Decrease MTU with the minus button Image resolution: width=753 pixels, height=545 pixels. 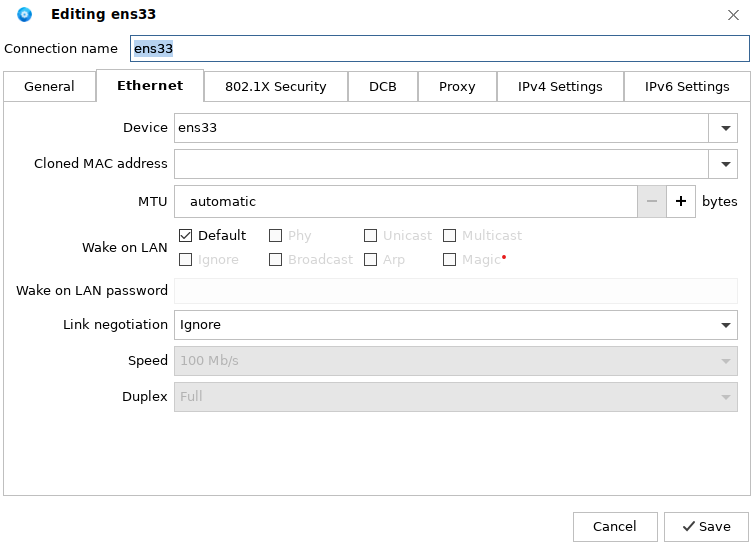pos(652,201)
